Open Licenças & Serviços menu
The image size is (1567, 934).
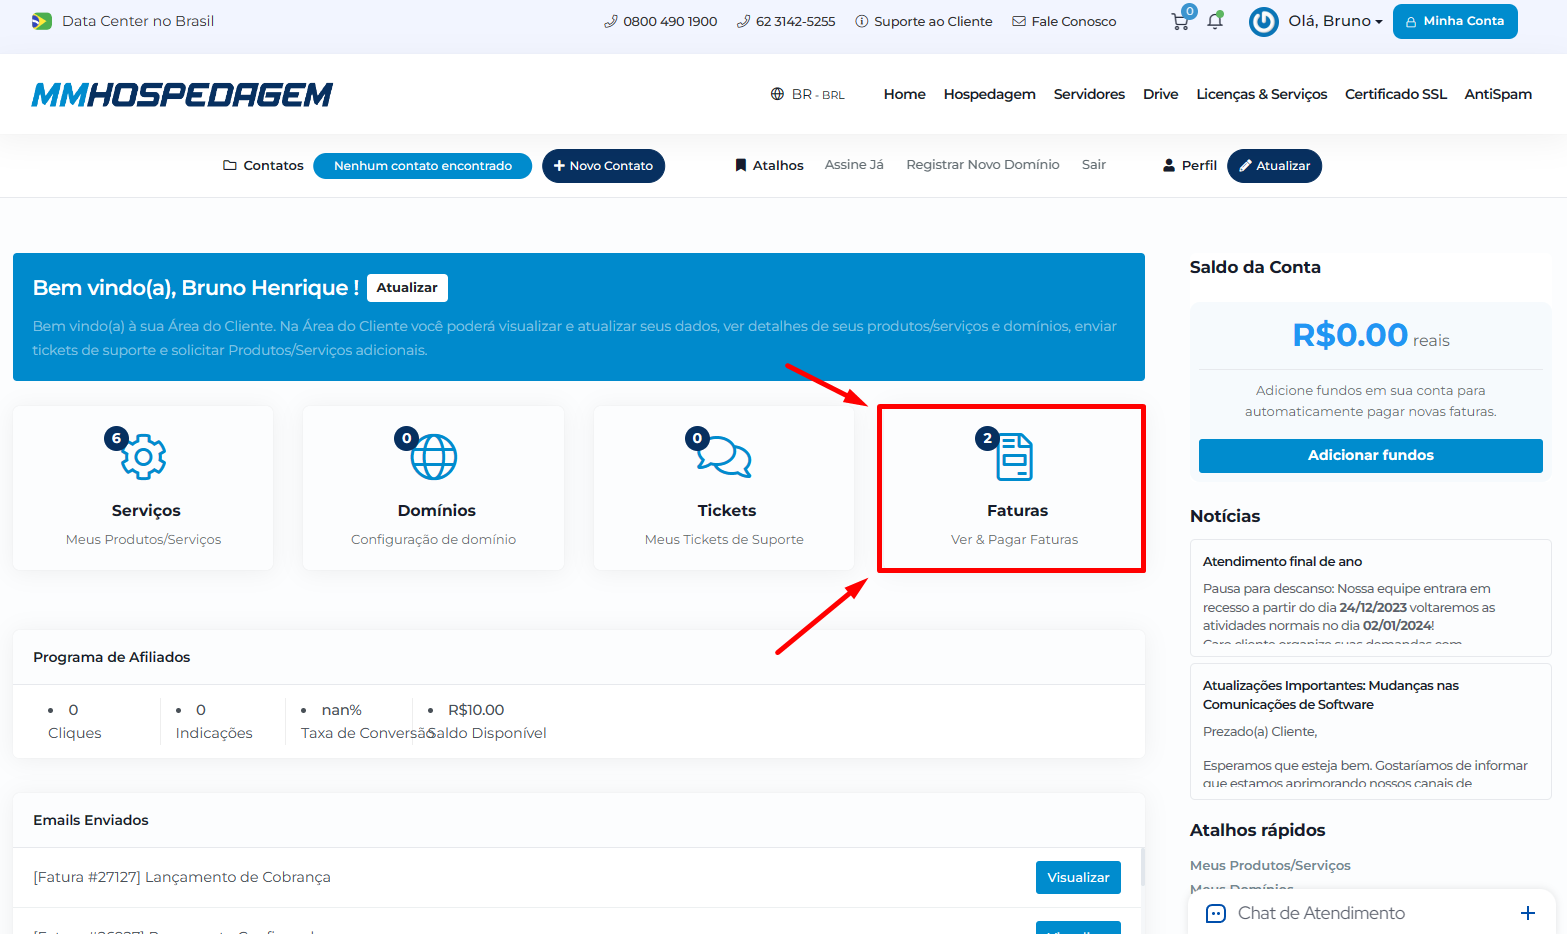[1261, 94]
